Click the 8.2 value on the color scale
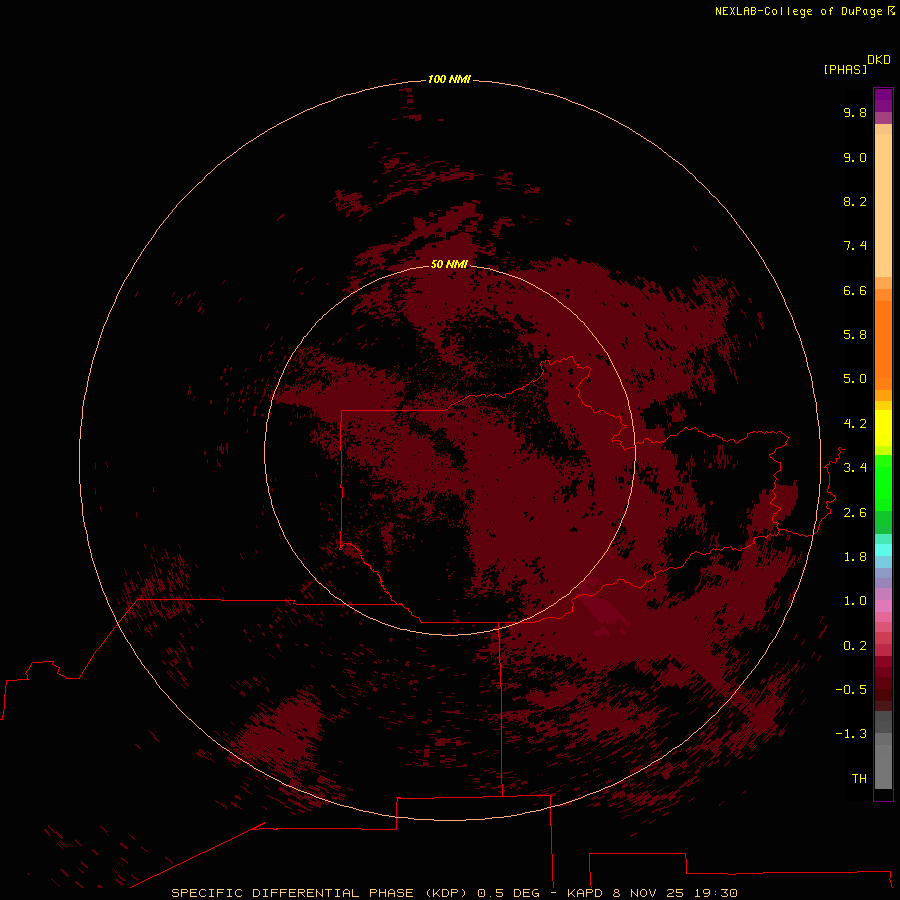 [855, 201]
